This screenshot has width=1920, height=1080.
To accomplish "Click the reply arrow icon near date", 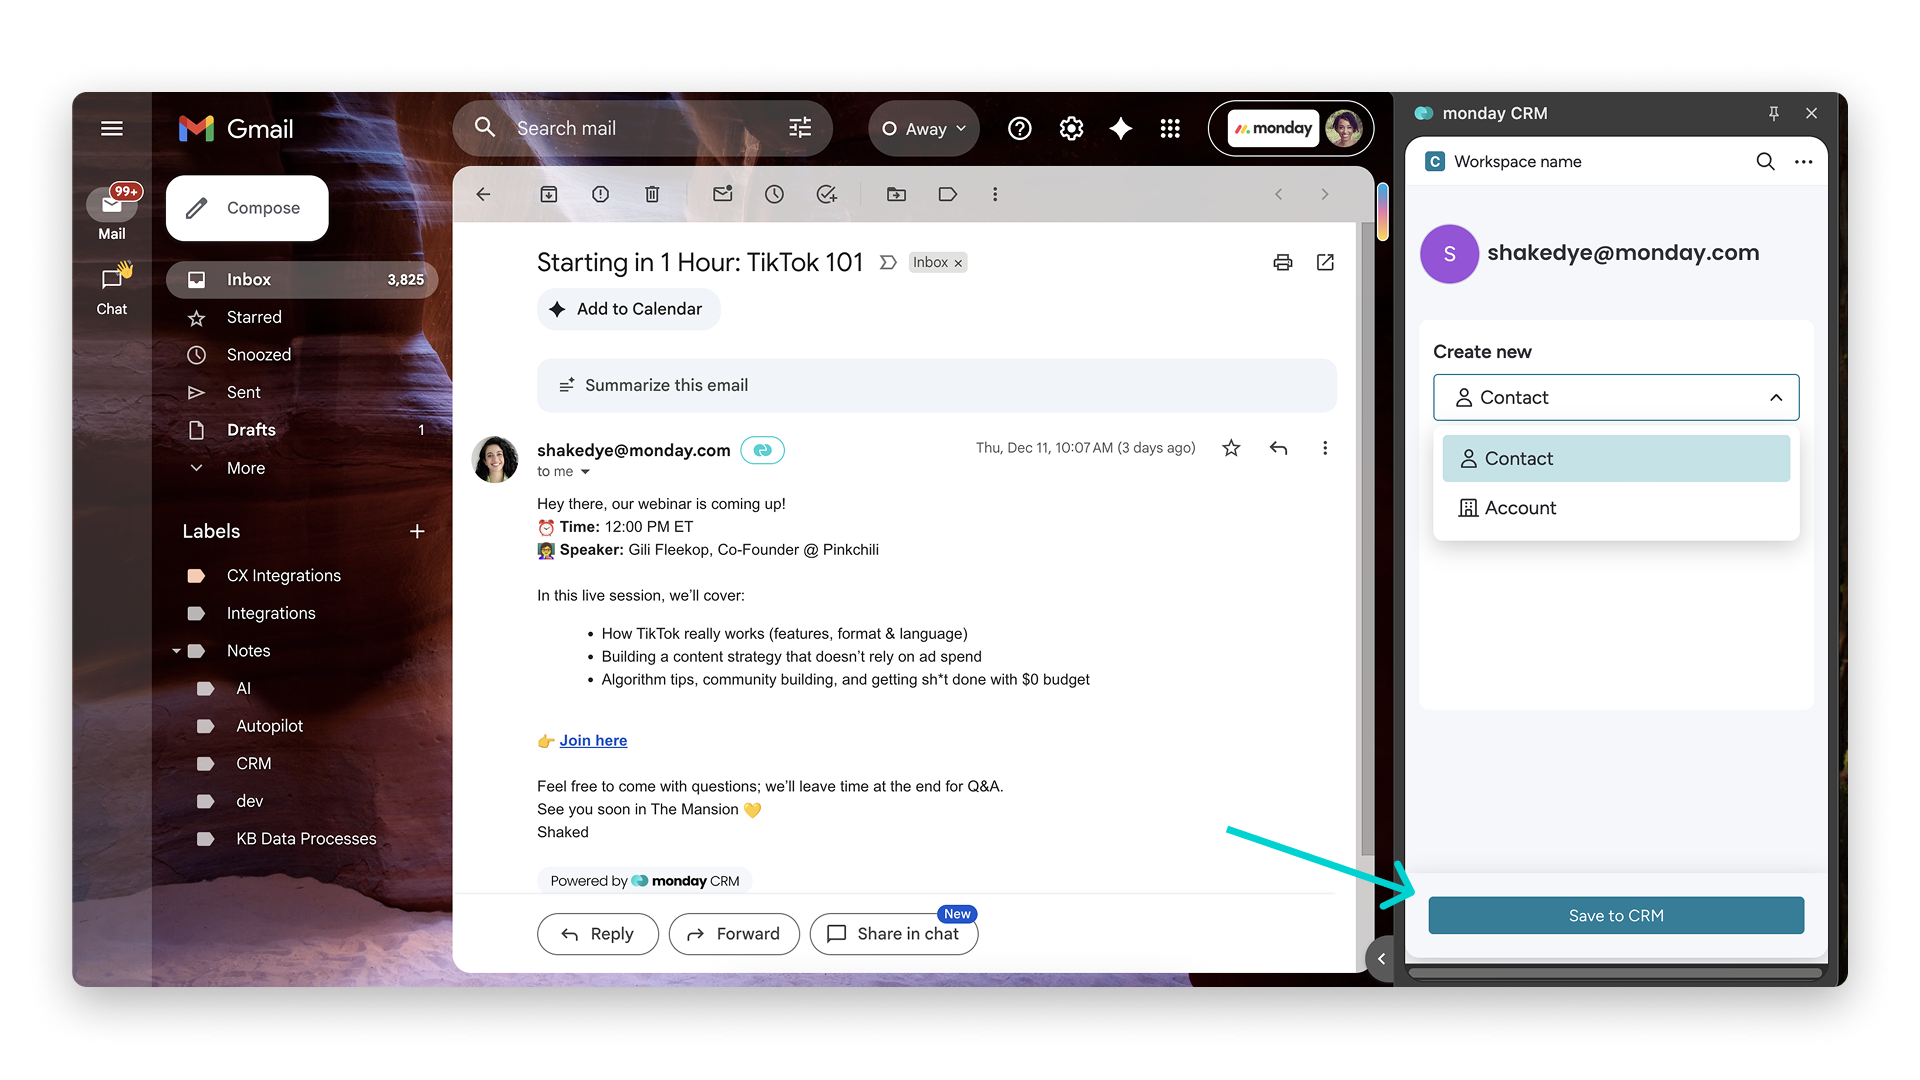I will (x=1278, y=448).
